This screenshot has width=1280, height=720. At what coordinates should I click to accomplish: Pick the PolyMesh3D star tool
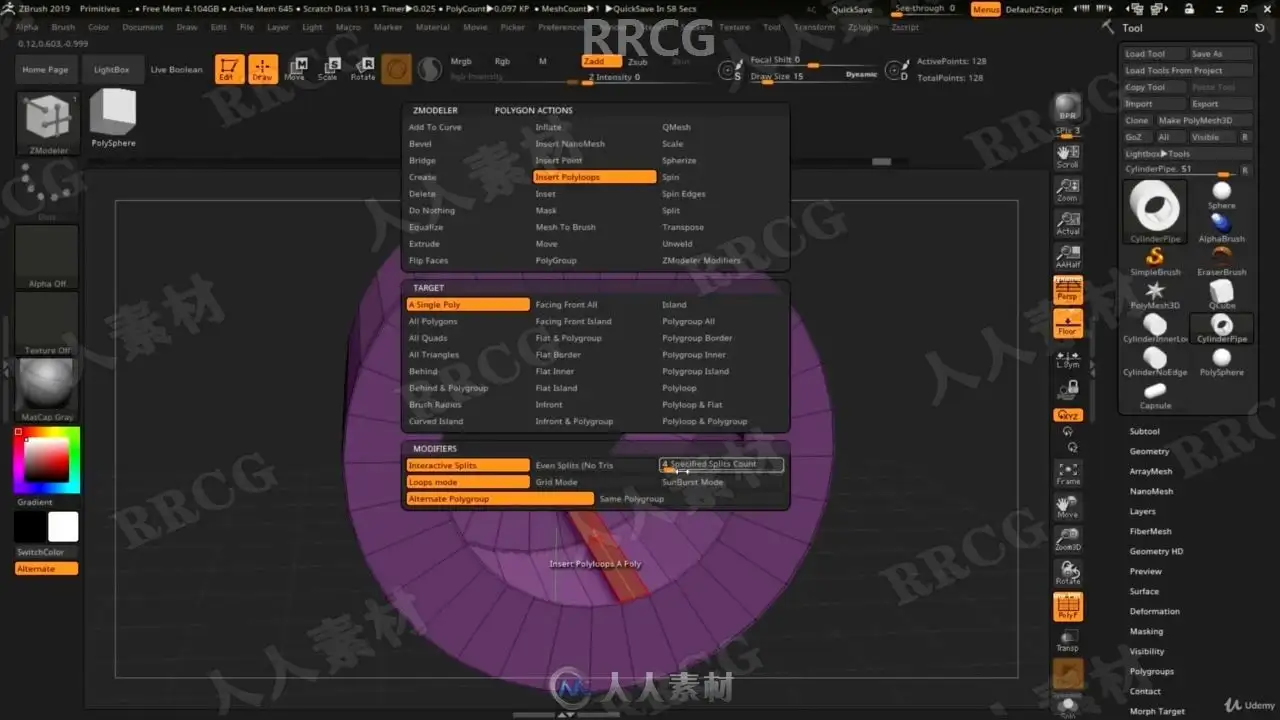1155,294
